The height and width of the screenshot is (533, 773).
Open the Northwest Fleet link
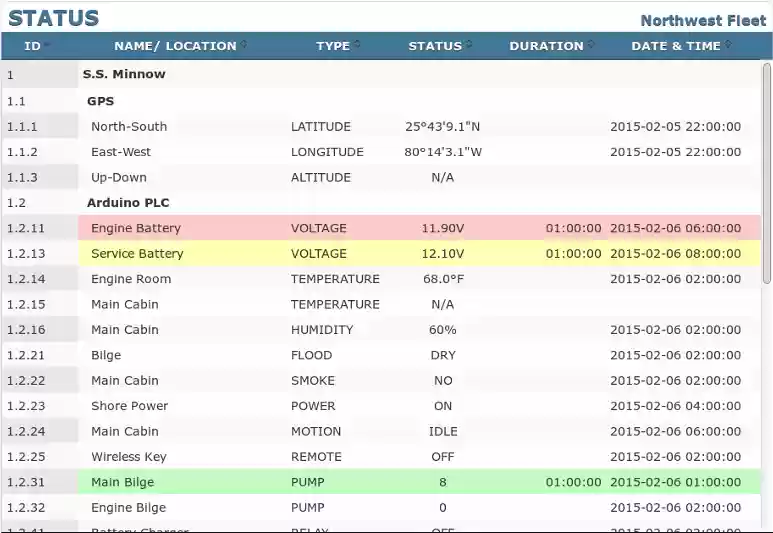coord(703,20)
